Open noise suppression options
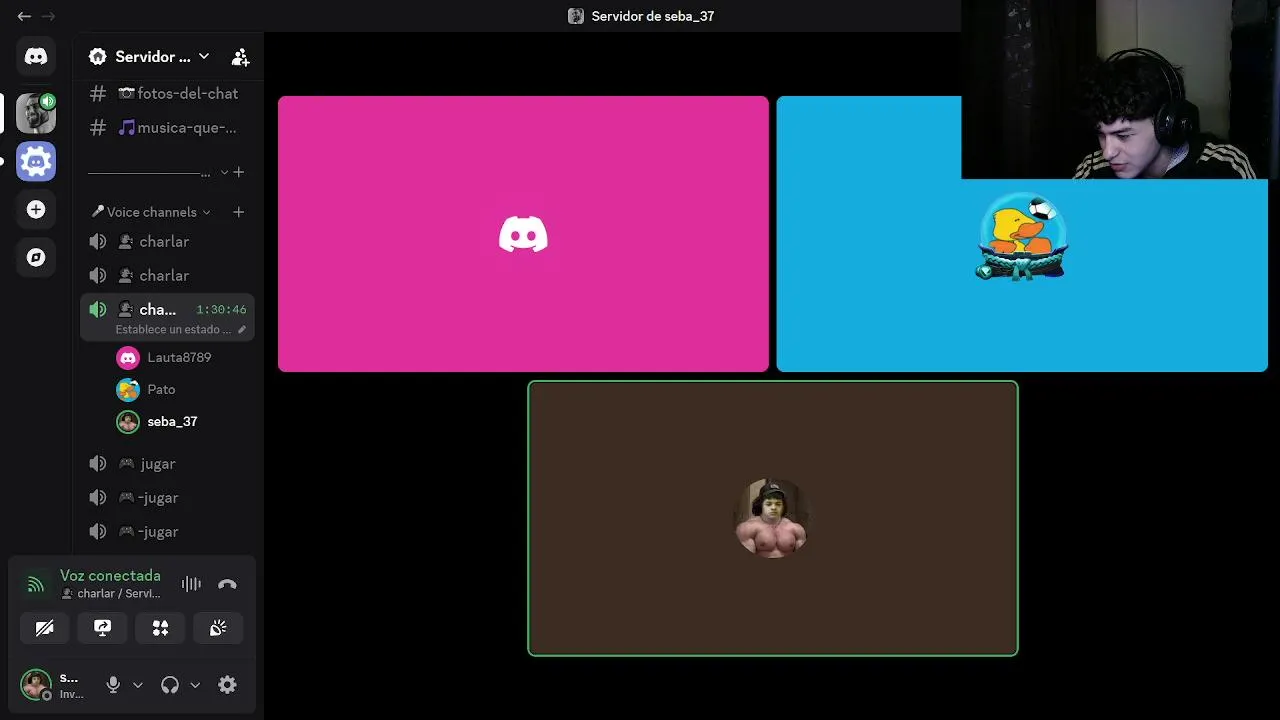 click(191, 584)
